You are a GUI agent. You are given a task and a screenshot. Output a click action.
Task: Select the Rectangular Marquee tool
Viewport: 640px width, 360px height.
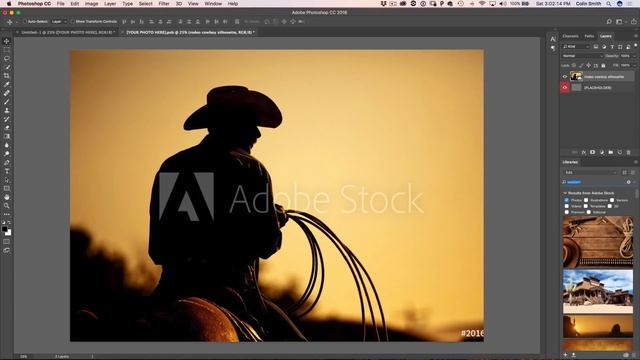pyautogui.click(x=7, y=49)
